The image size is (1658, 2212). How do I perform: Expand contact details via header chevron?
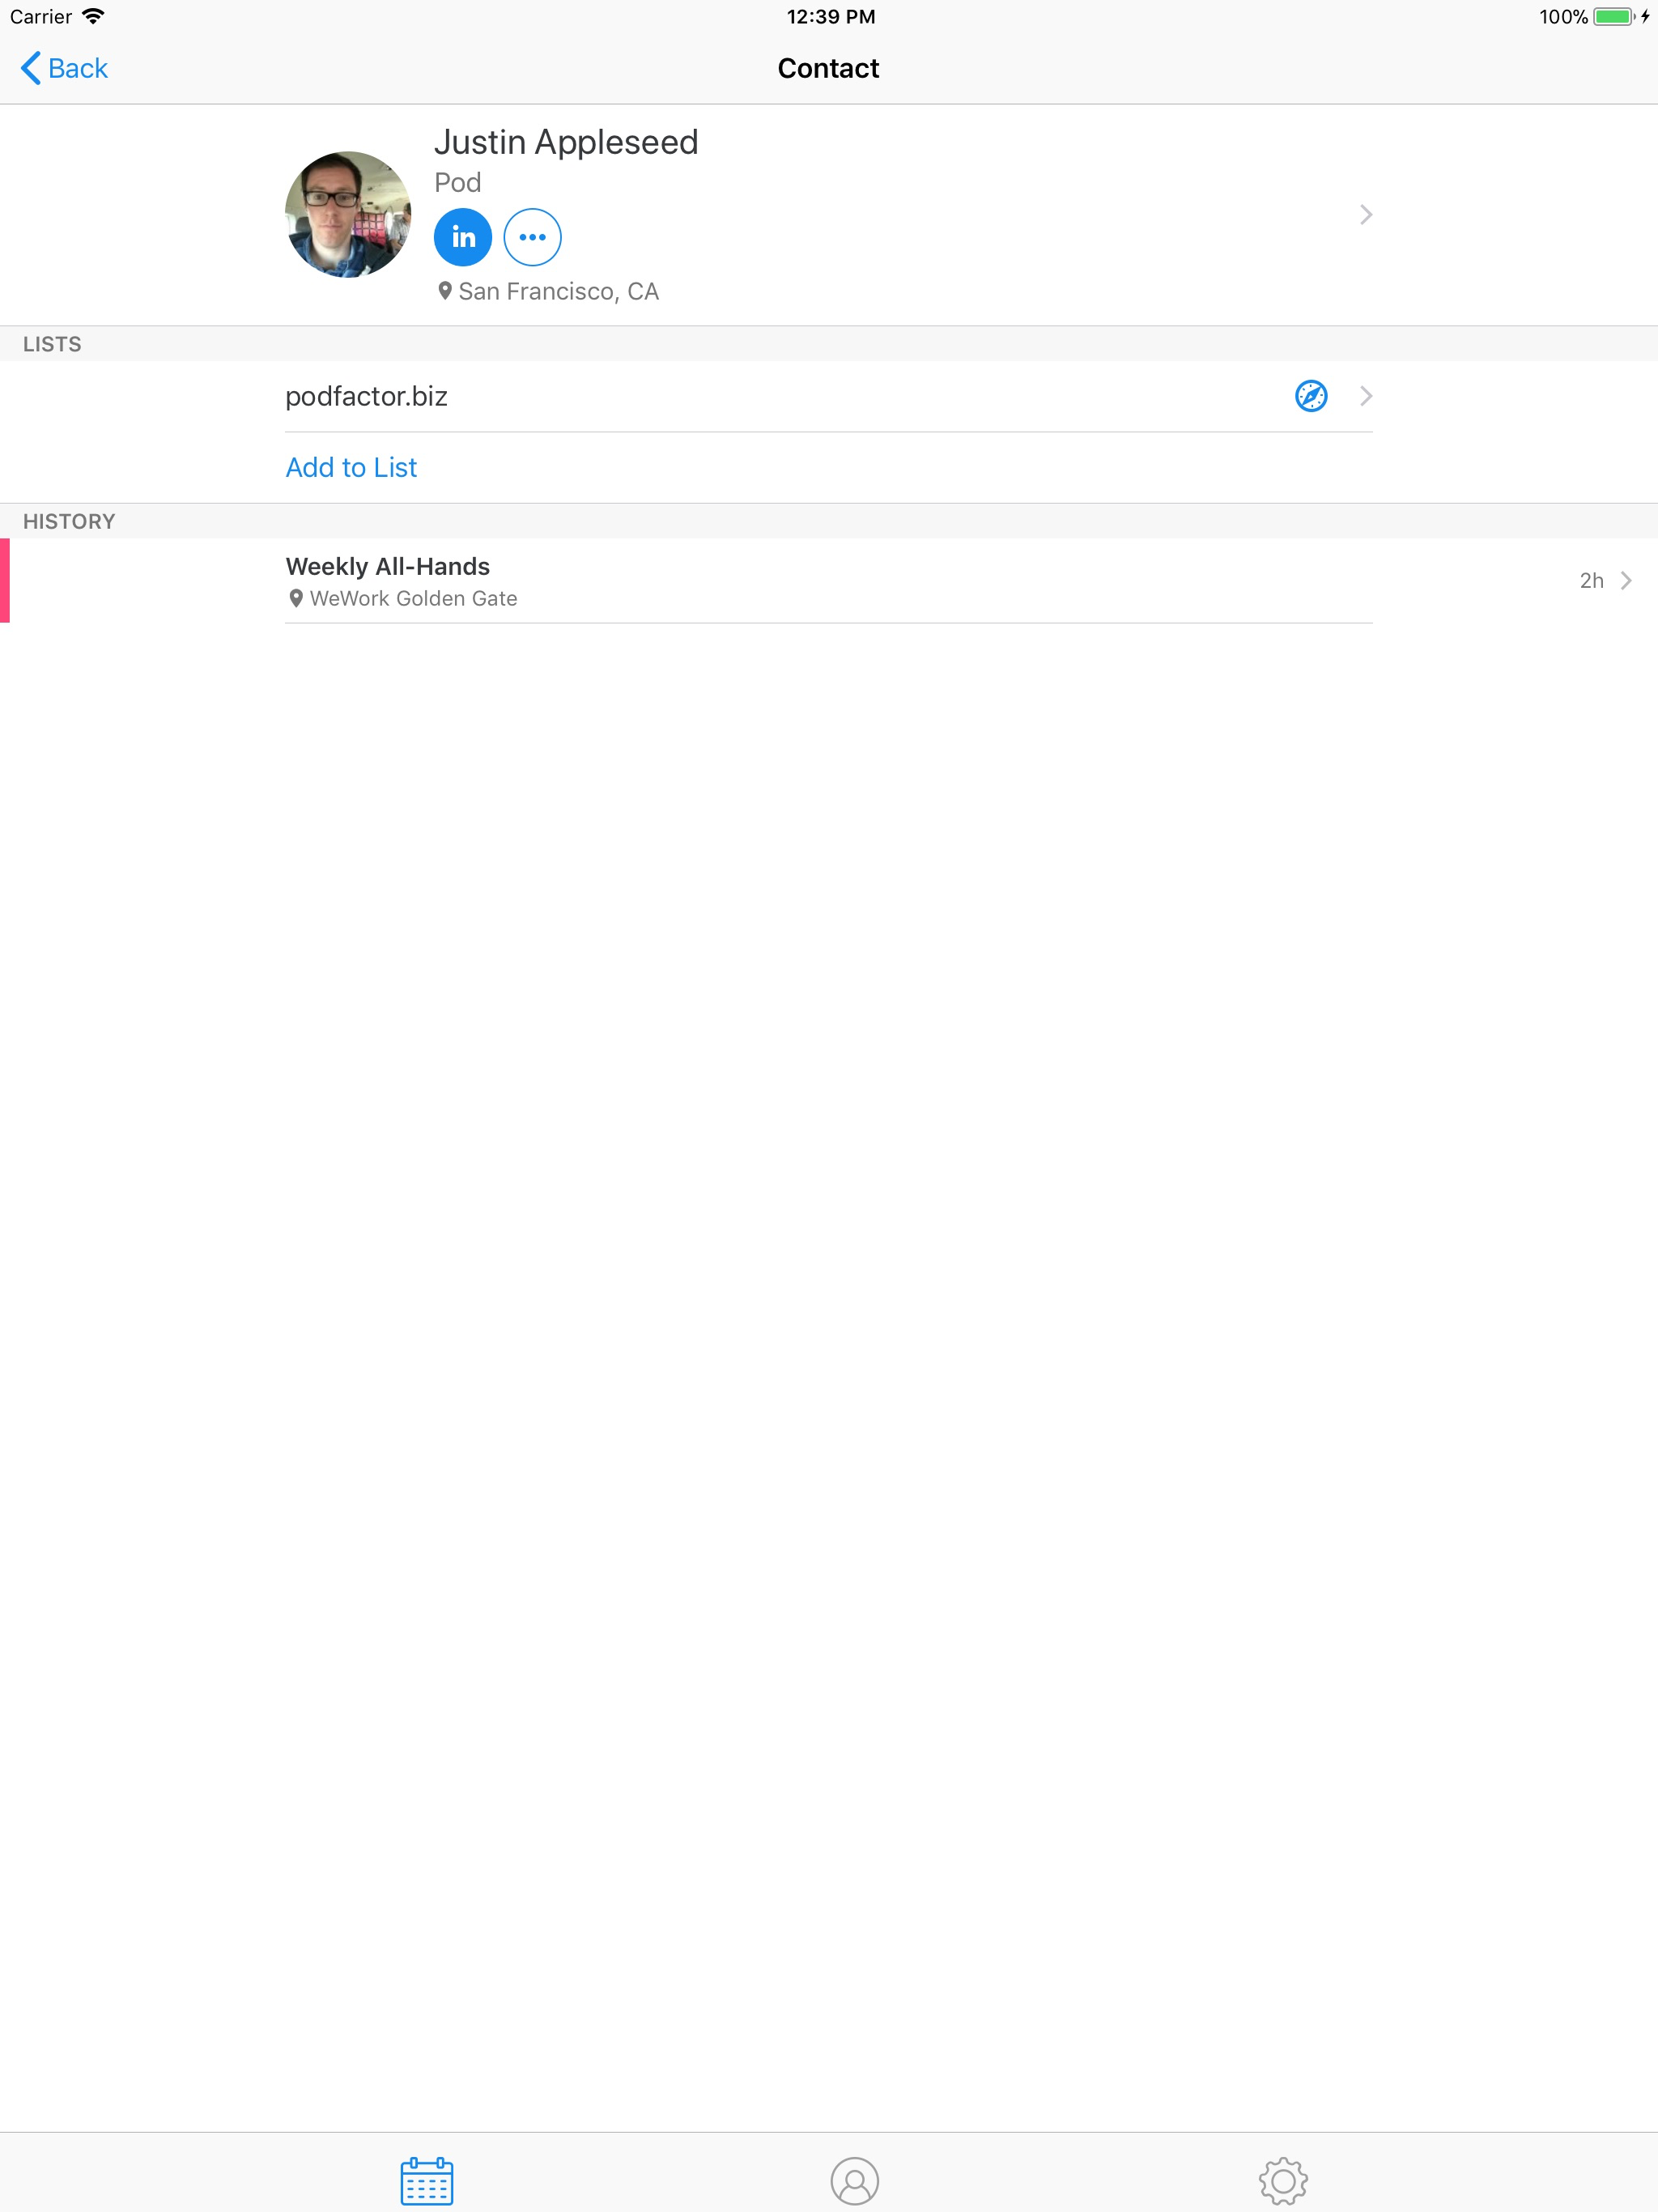point(1365,215)
